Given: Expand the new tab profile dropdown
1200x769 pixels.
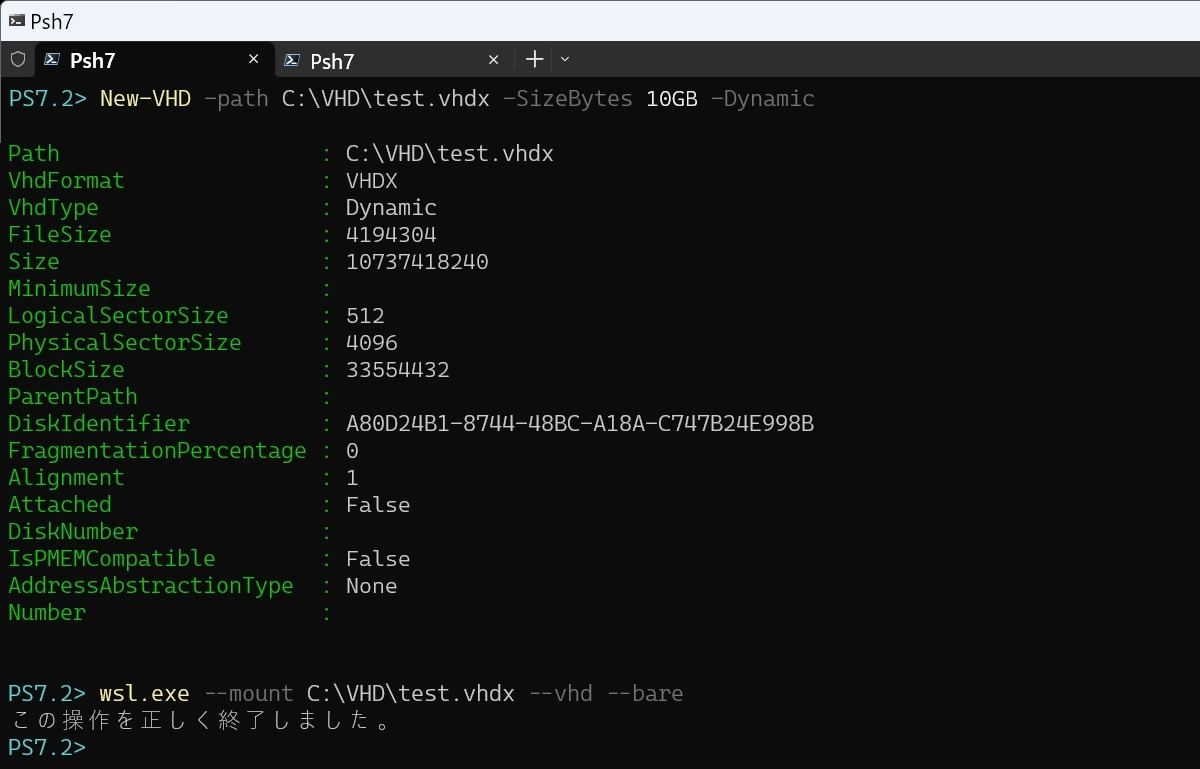Looking at the screenshot, I should pos(565,59).
